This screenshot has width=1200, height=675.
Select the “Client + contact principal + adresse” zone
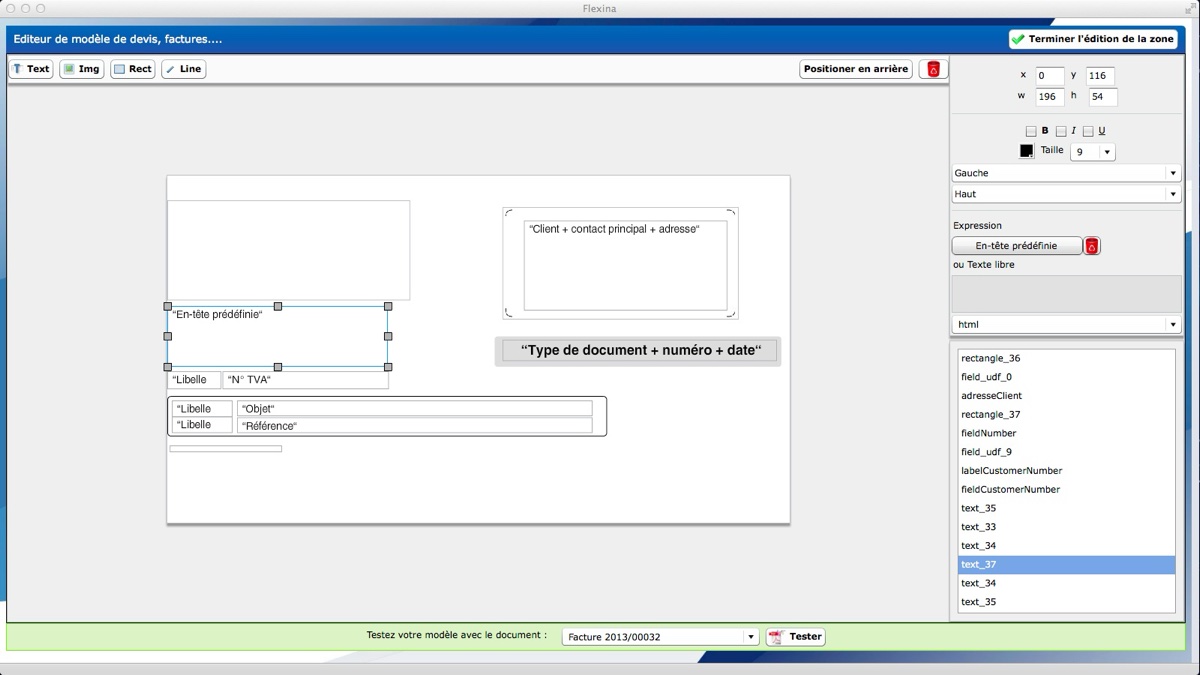pyautogui.click(x=625, y=265)
